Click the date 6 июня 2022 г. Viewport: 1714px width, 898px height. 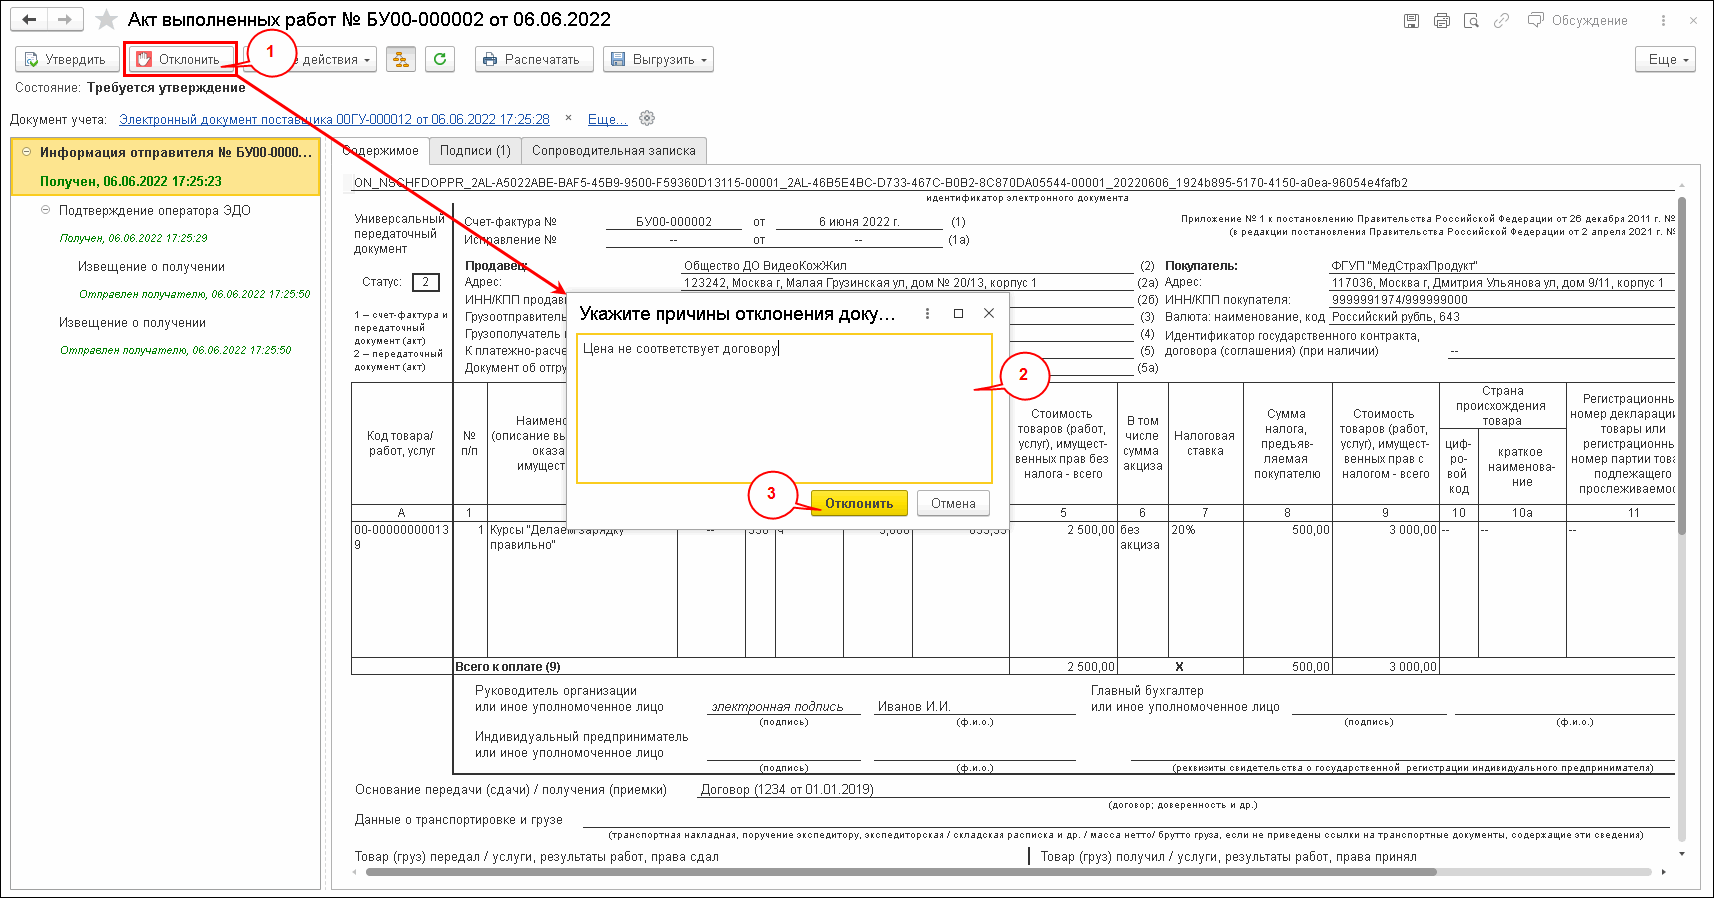coord(859,222)
